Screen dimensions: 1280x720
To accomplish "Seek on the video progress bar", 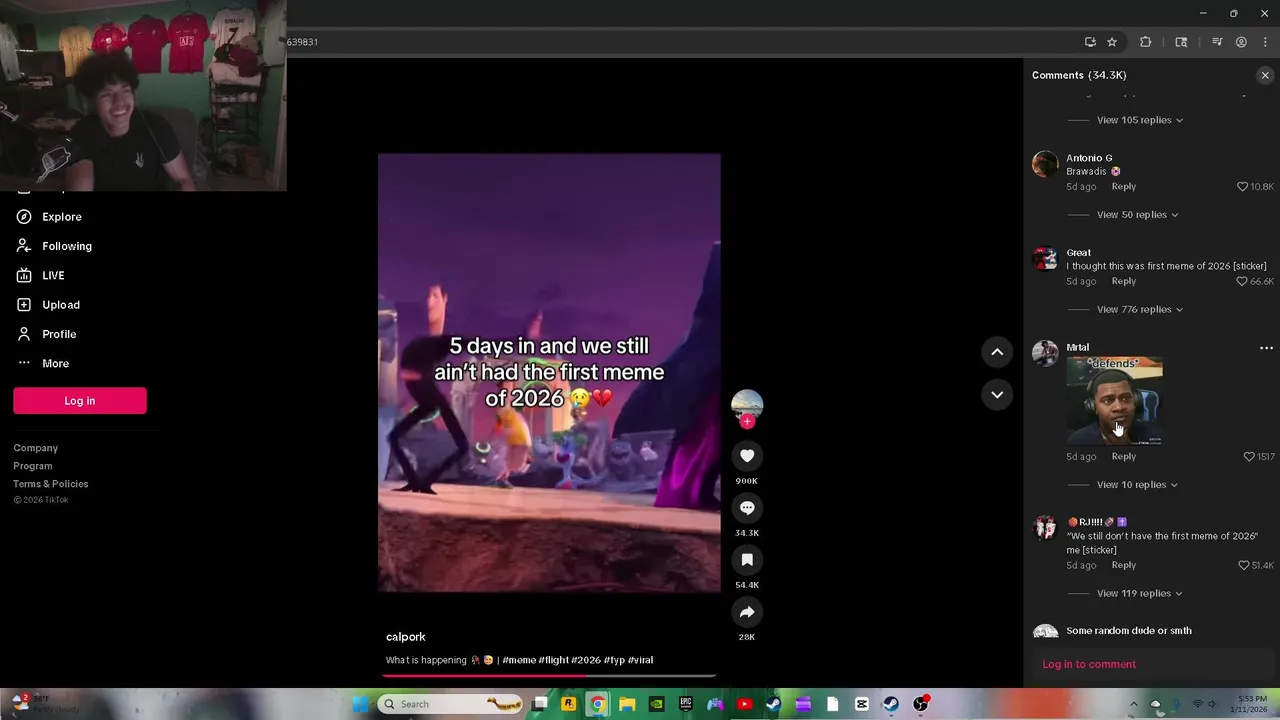I will [549, 676].
